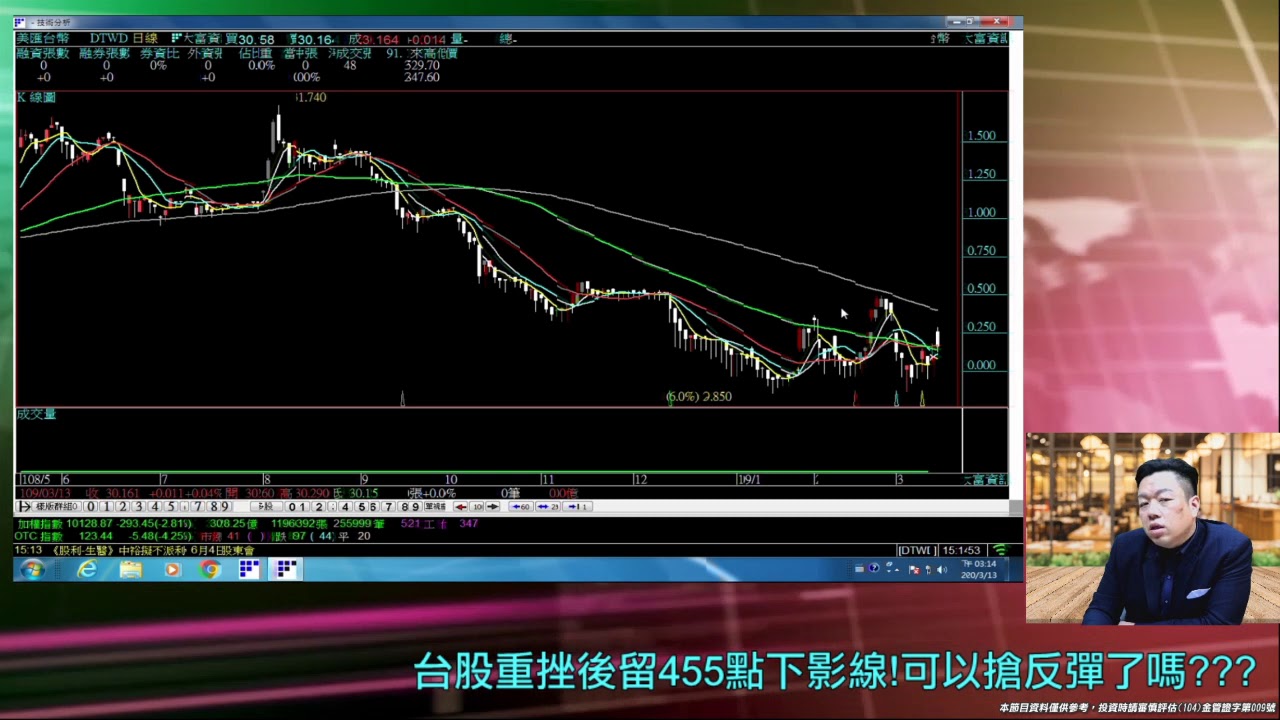Screen dimensions: 1280x720
Task: Open the Windows Start menu
Action: [x=32, y=569]
